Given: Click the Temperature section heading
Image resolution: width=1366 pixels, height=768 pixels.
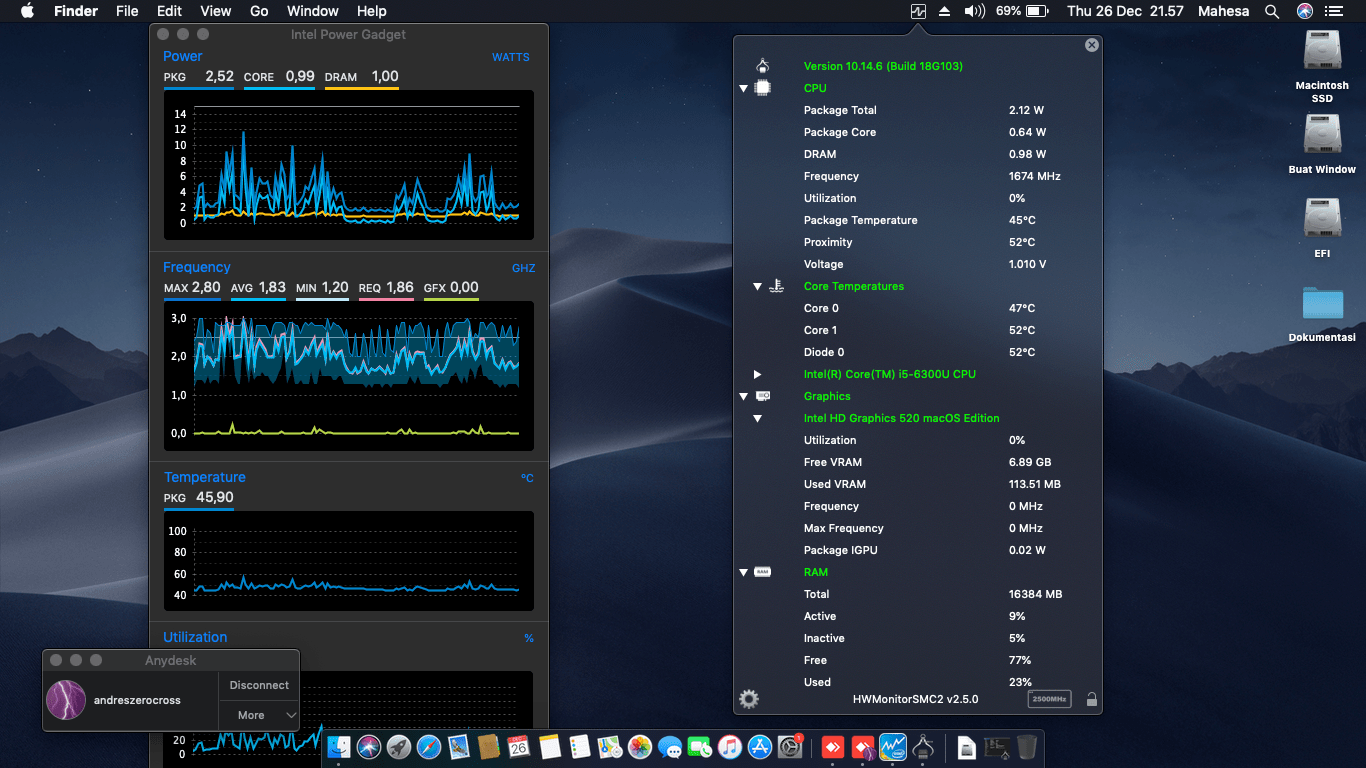Looking at the screenshot, I should pyautogui.click(x=204, y=477).
